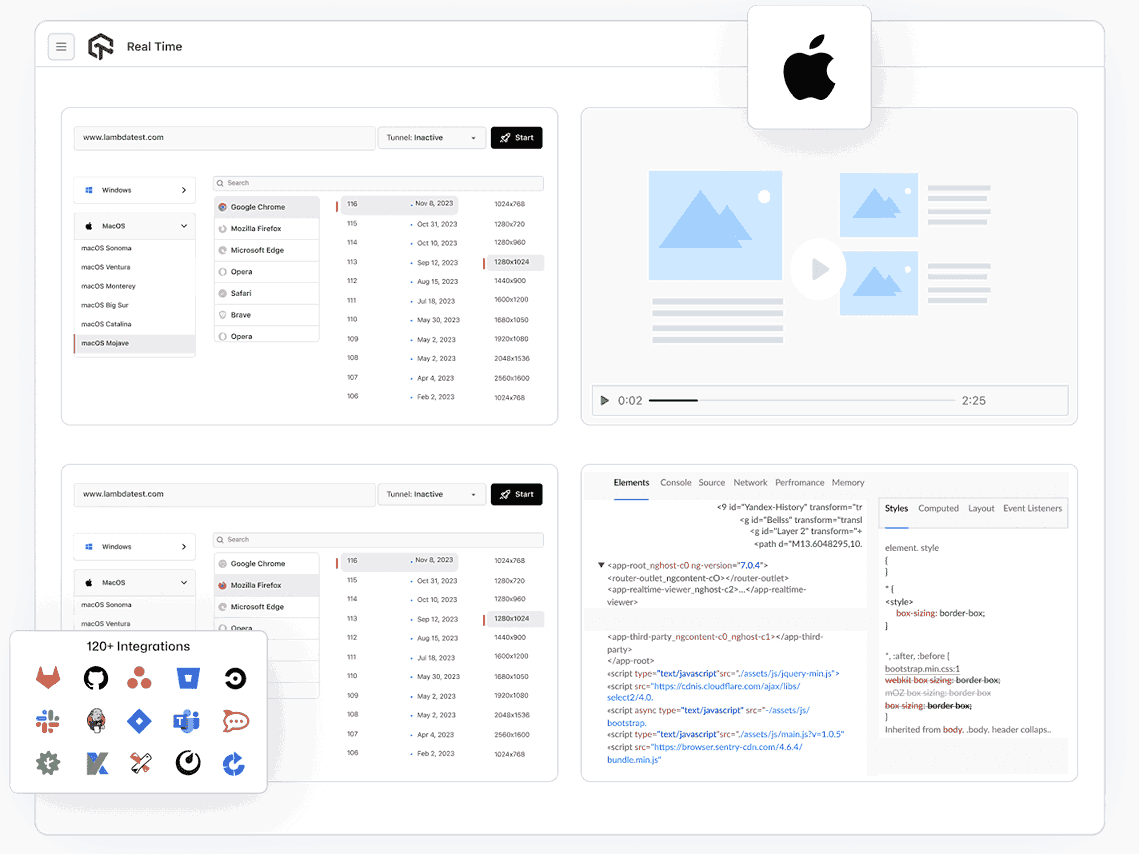This screenshot has width=1139, height=854.
Task: Collapse the app-root node triangle in Elements
Action: coord(601,565)
